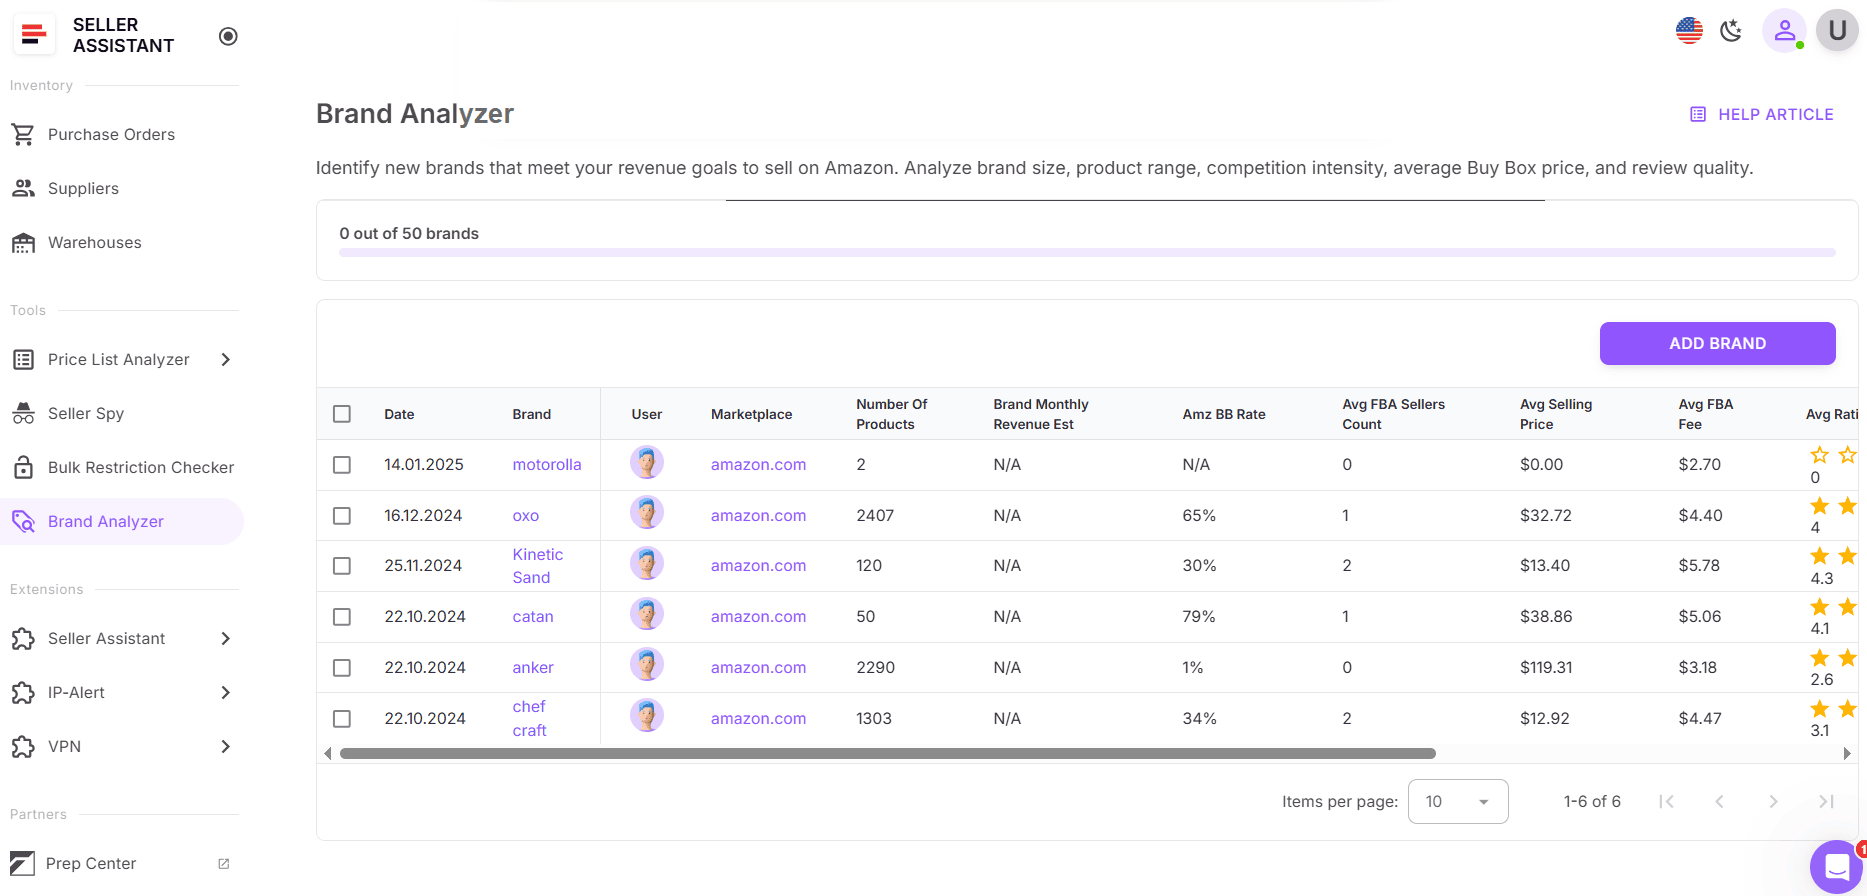Click the Warehouses building icon
Screen dimensions: 1867x896
click(23, 242)
